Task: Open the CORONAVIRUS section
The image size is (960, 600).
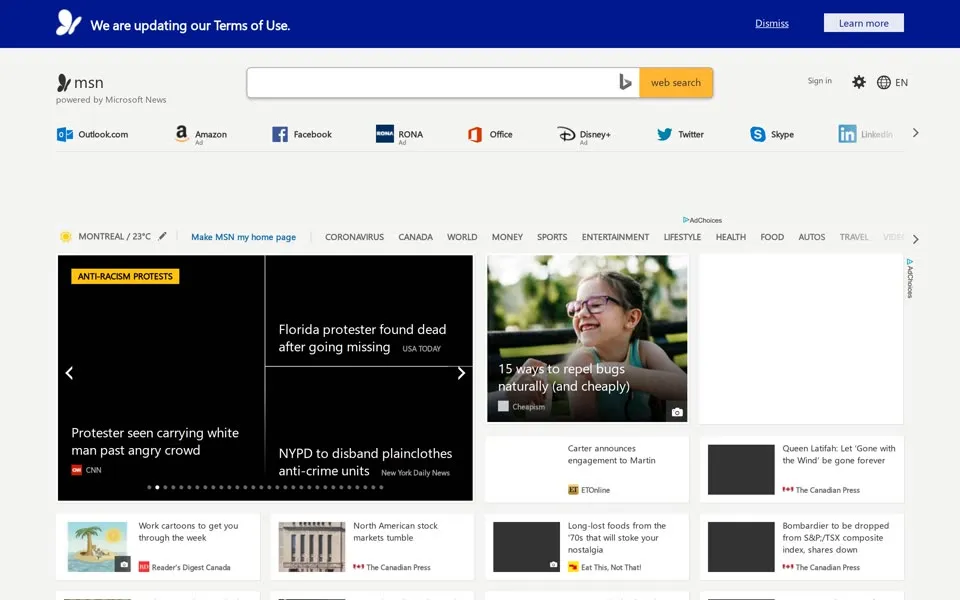Action: point(354,237)
